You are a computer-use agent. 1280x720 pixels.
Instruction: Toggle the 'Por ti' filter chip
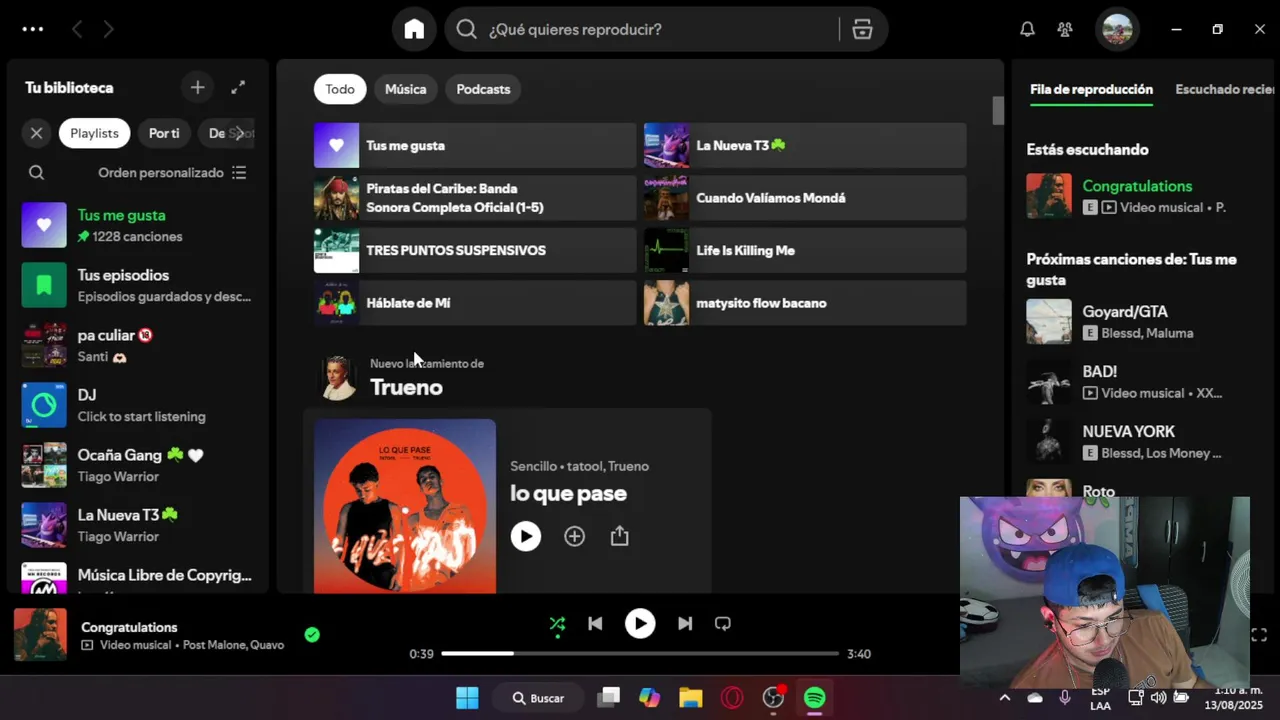[164, 133]
